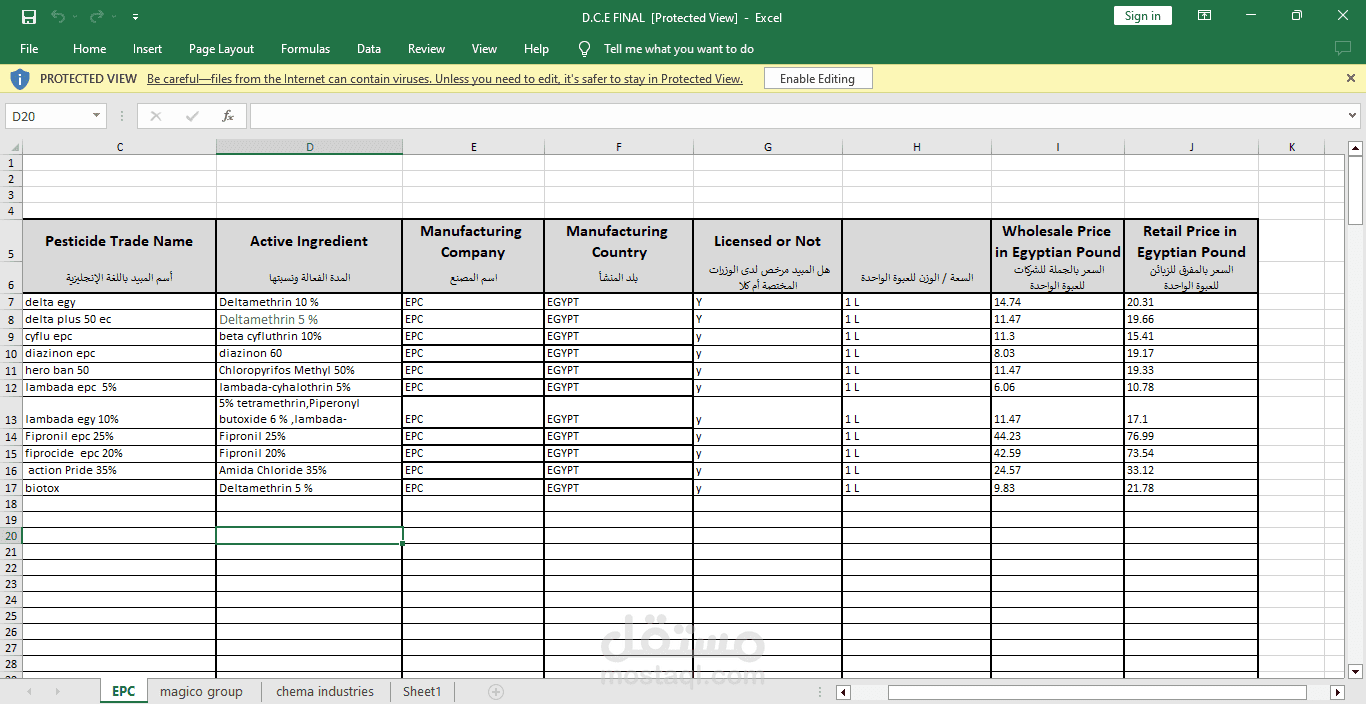Open the Formulas tab

tap(305, 49)
